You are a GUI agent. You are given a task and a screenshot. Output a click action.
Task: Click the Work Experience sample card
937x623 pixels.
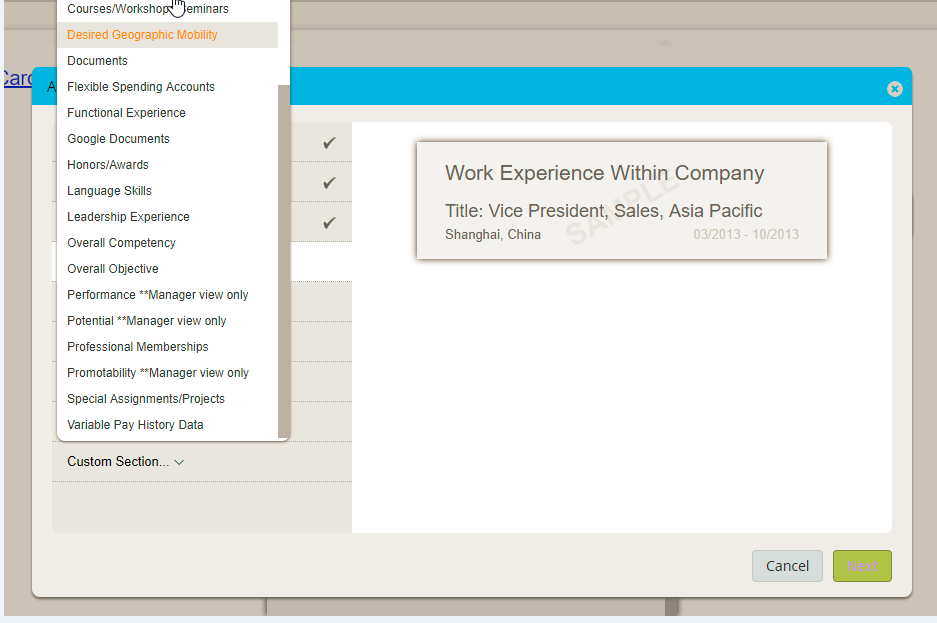click(621, 200)
